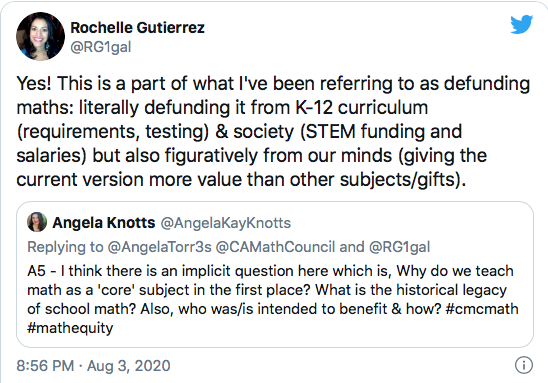Open the Aug 3, 2020 date
Image resolution: width=548 pixels, height=383 pixels.
tap(129, 366)
